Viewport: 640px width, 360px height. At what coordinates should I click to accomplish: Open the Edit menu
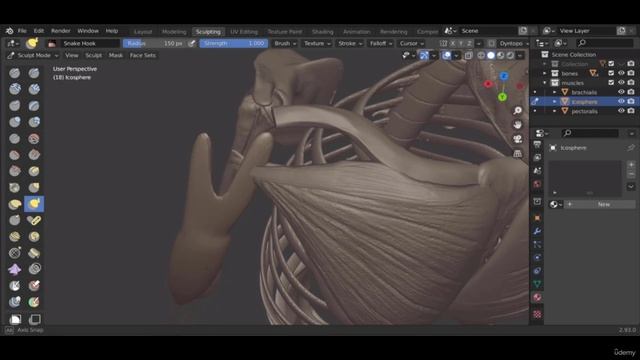pos(39,31)
